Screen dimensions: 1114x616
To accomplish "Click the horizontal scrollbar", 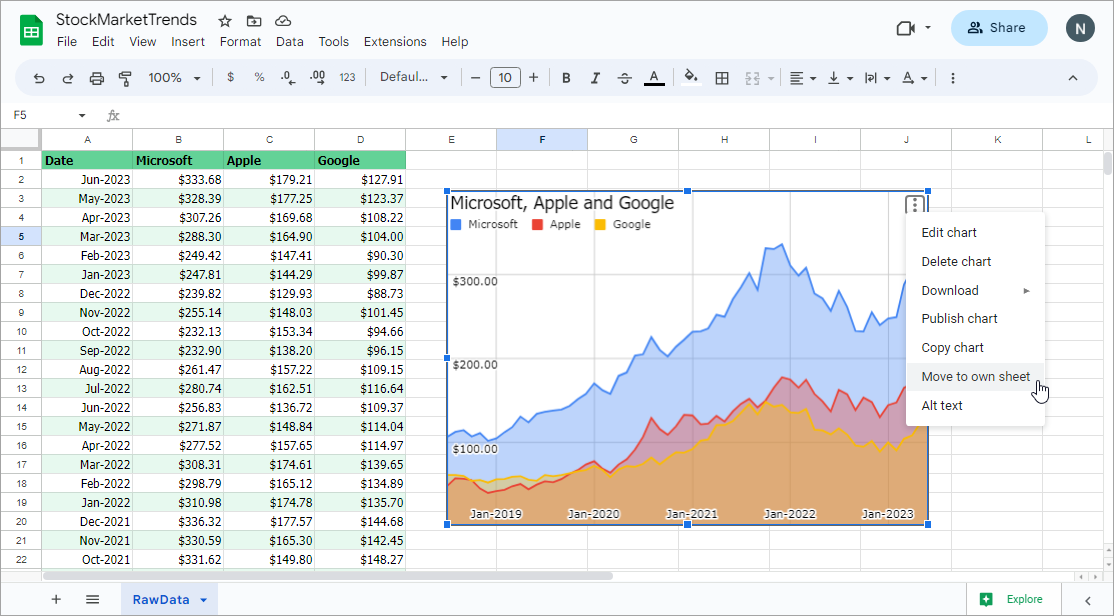I will click(x=328, y=576).
